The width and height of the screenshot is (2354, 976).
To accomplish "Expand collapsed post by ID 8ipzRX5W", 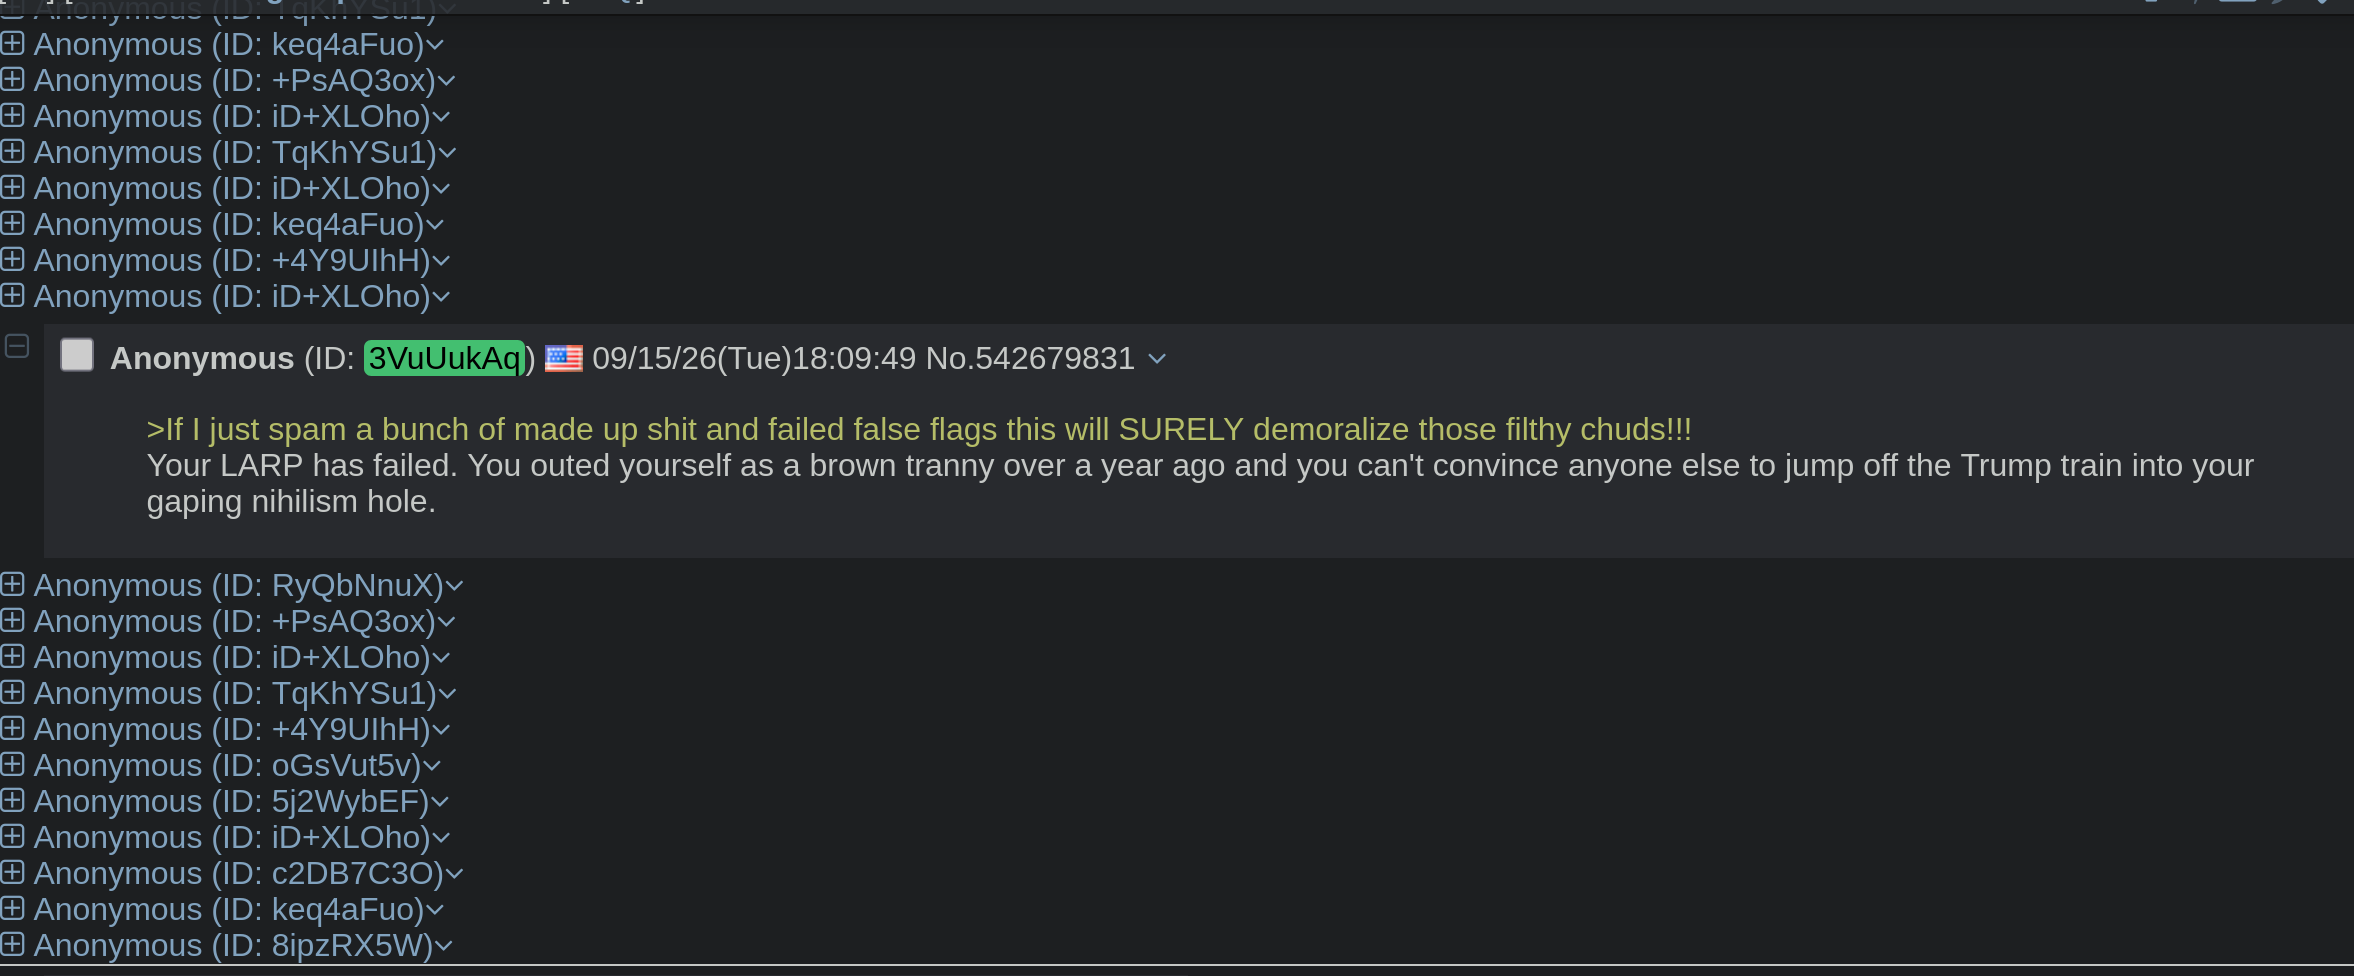I will (x=12, y=944).
